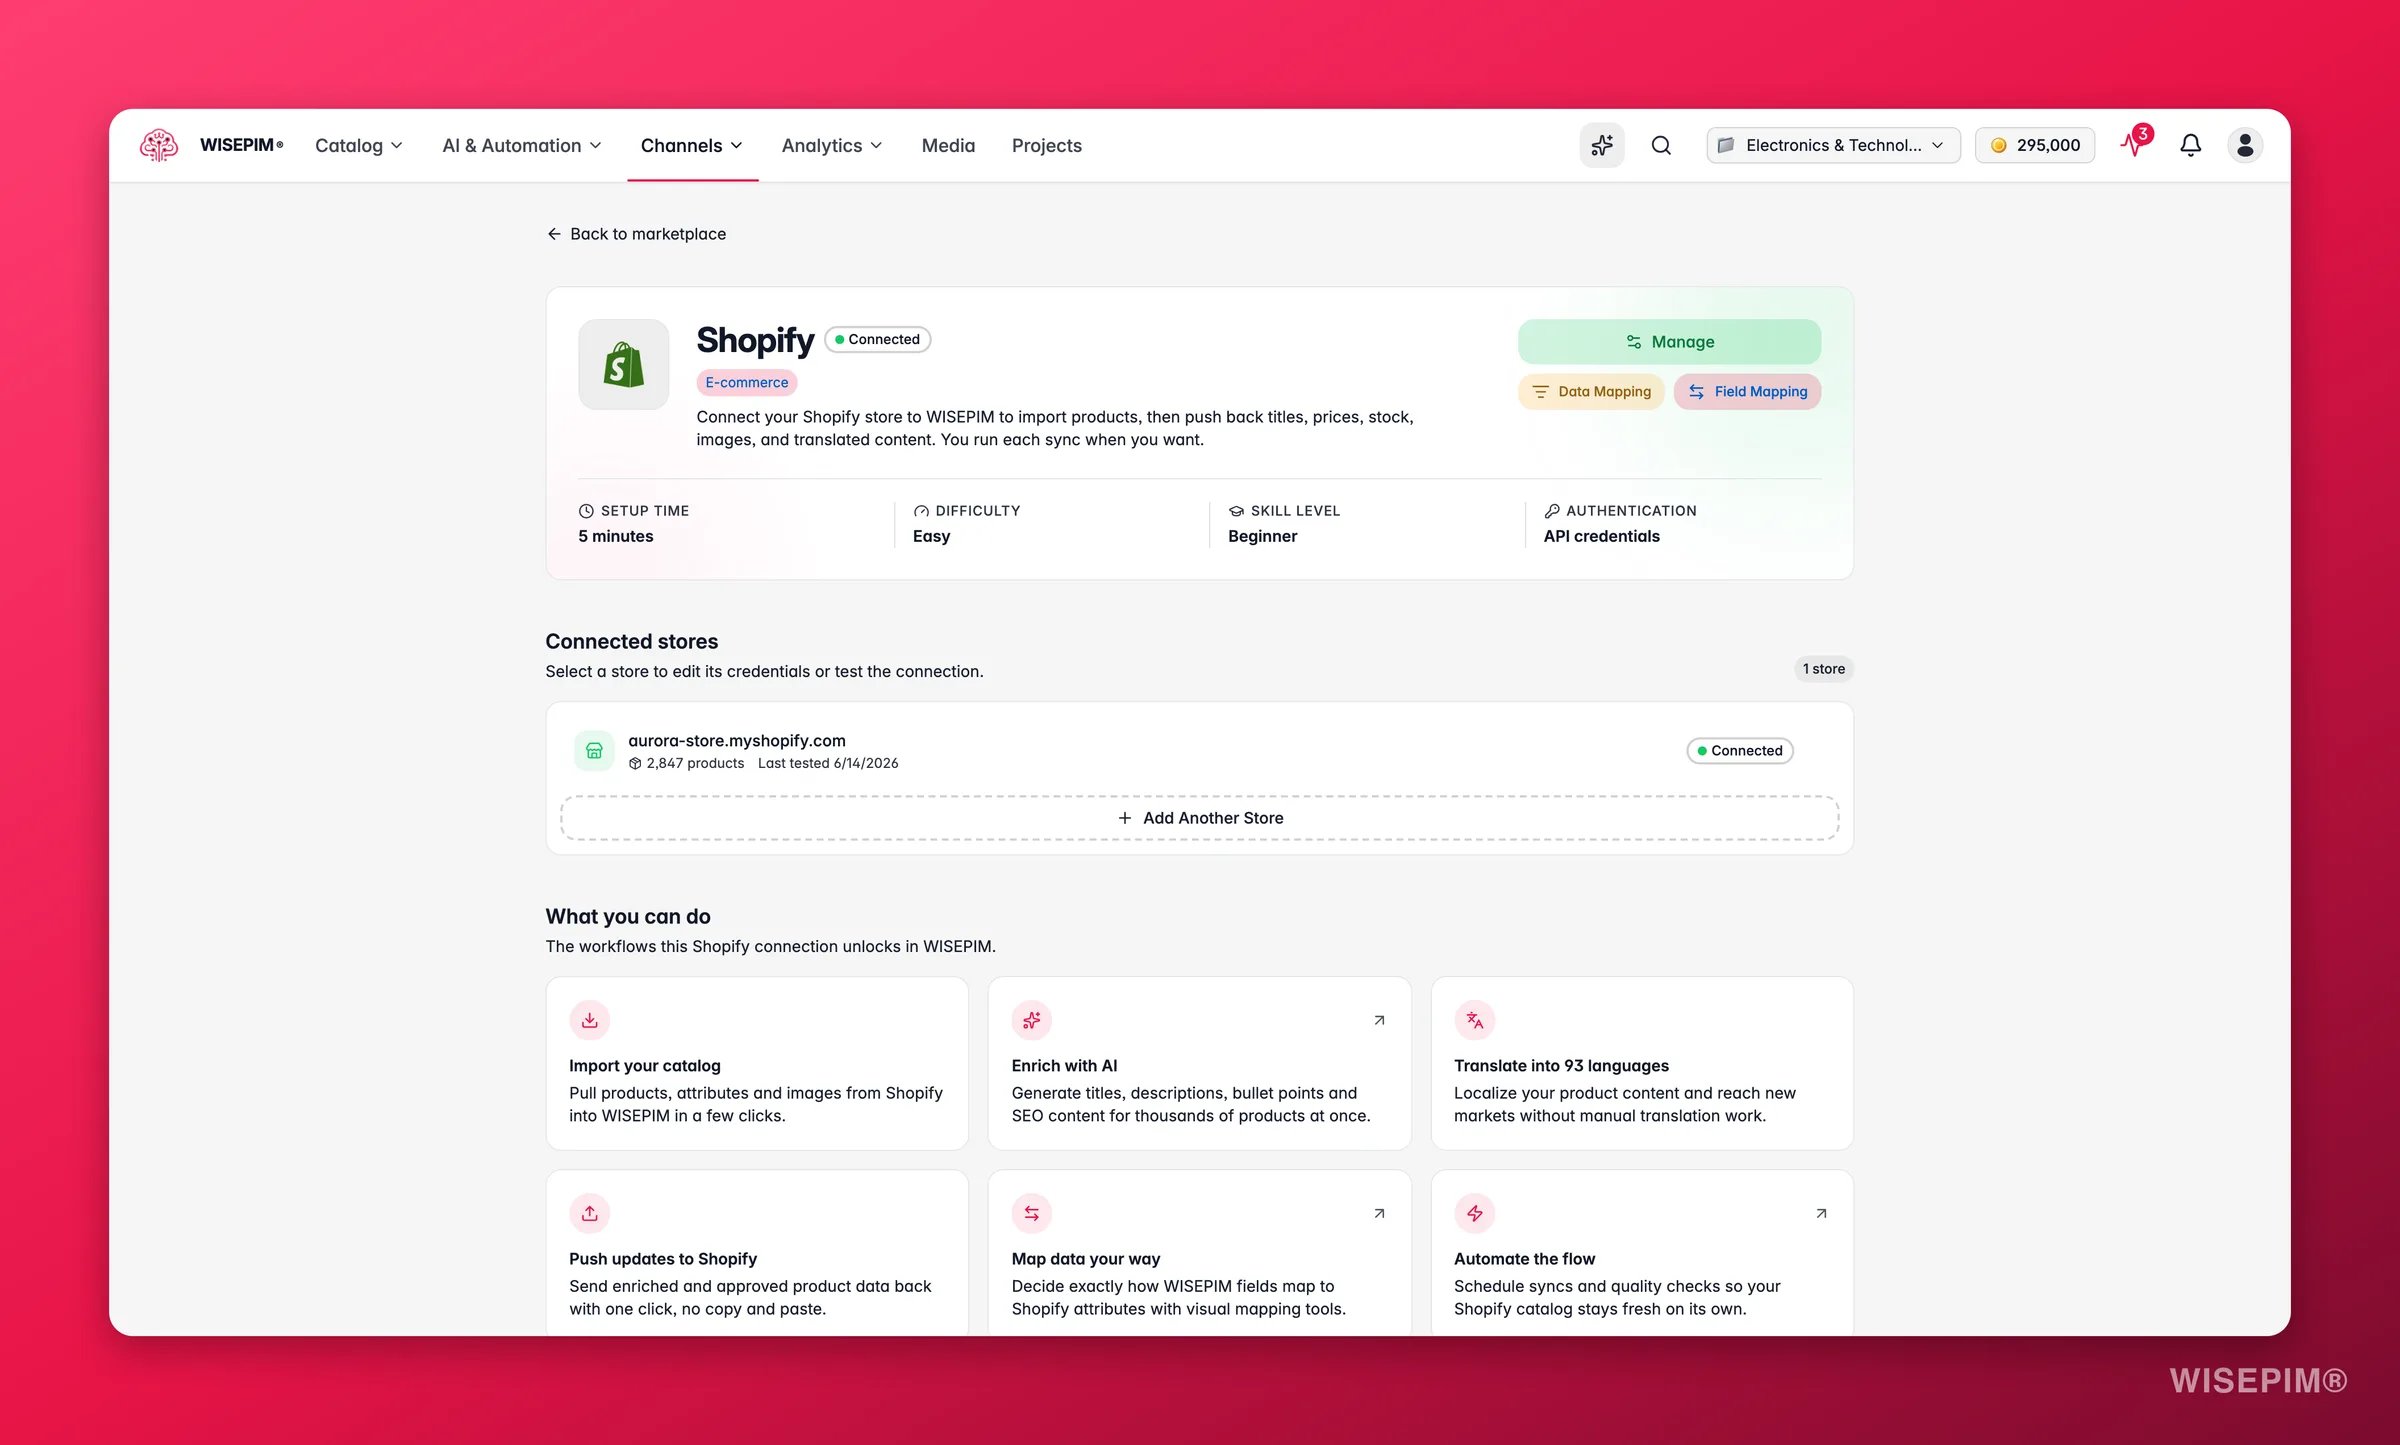Open the AI sparkle assistant button

pyautogui.click(x=1602, y=145)
